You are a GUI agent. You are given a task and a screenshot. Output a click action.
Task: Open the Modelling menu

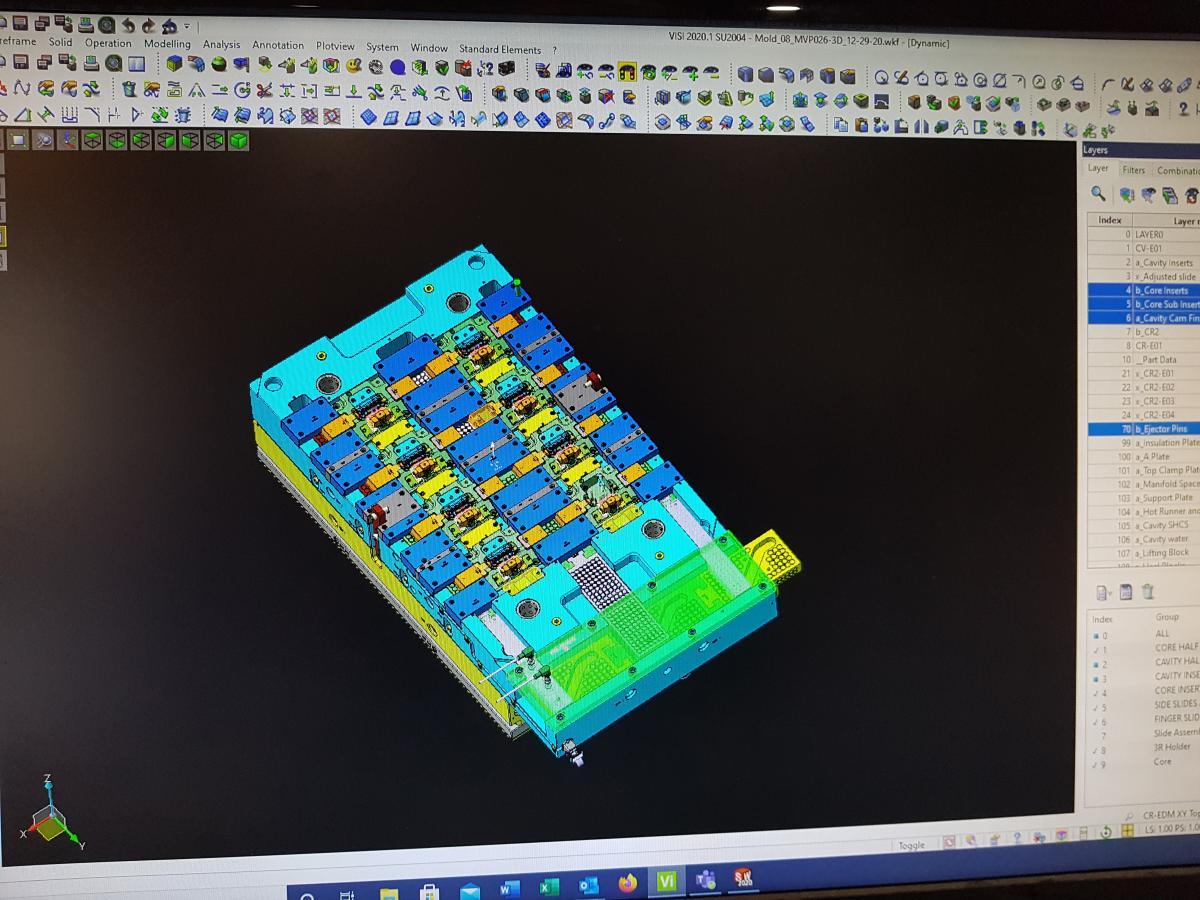tap(167, 44)
